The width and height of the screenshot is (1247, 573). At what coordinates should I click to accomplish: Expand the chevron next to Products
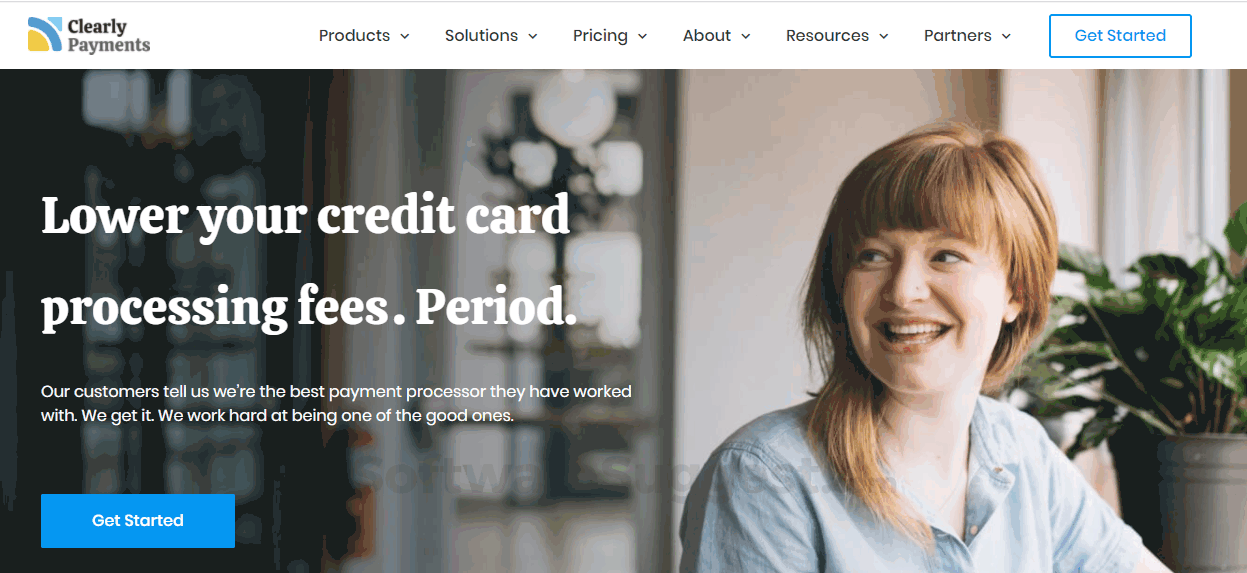click(405, 36)
